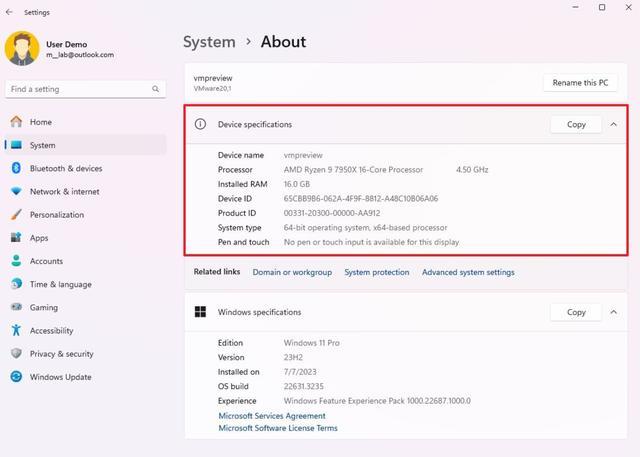This screenshot has height=457, width=640.
Task: Go to Network & internet settings
Action: click(85, 191)
